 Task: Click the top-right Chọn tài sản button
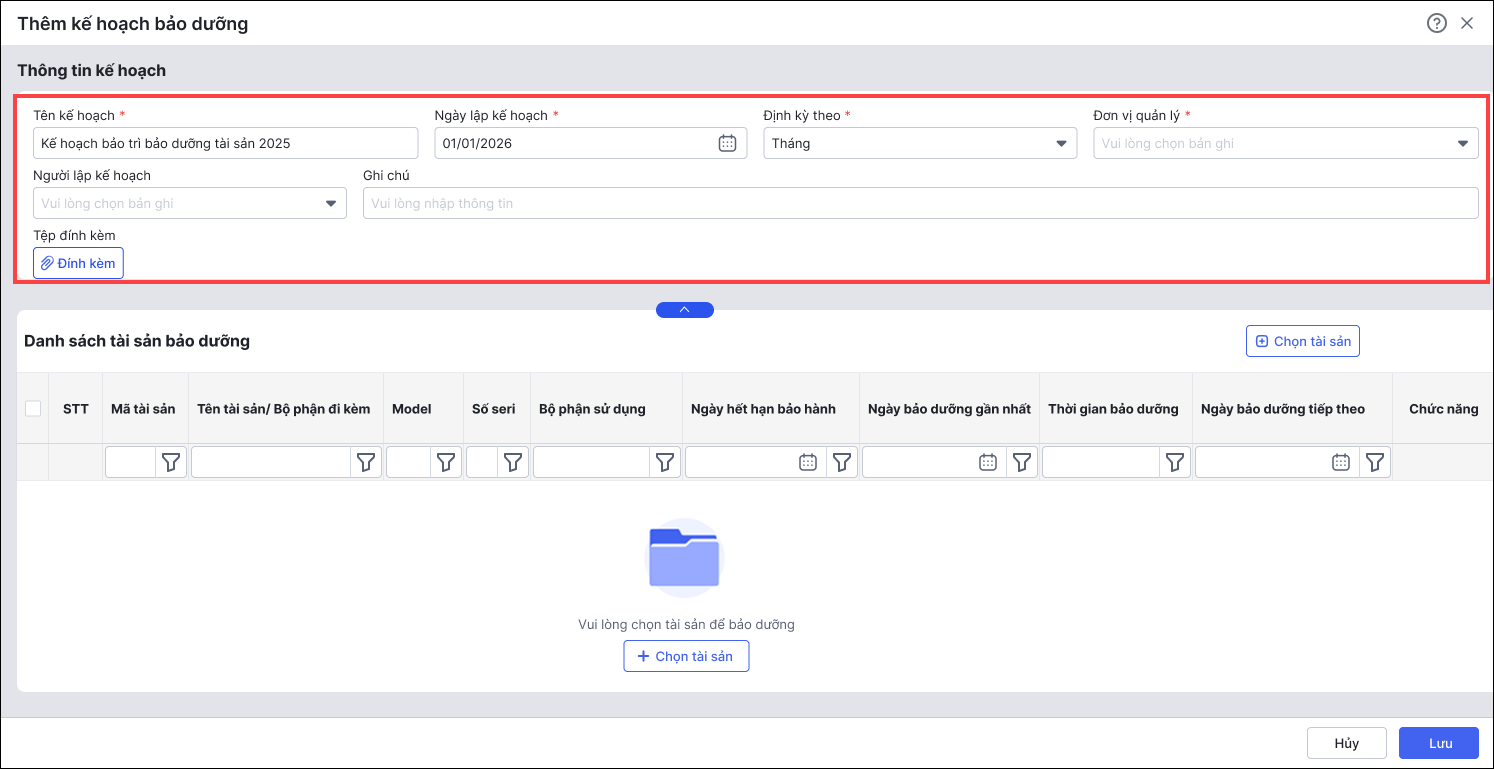point(1302,341)
